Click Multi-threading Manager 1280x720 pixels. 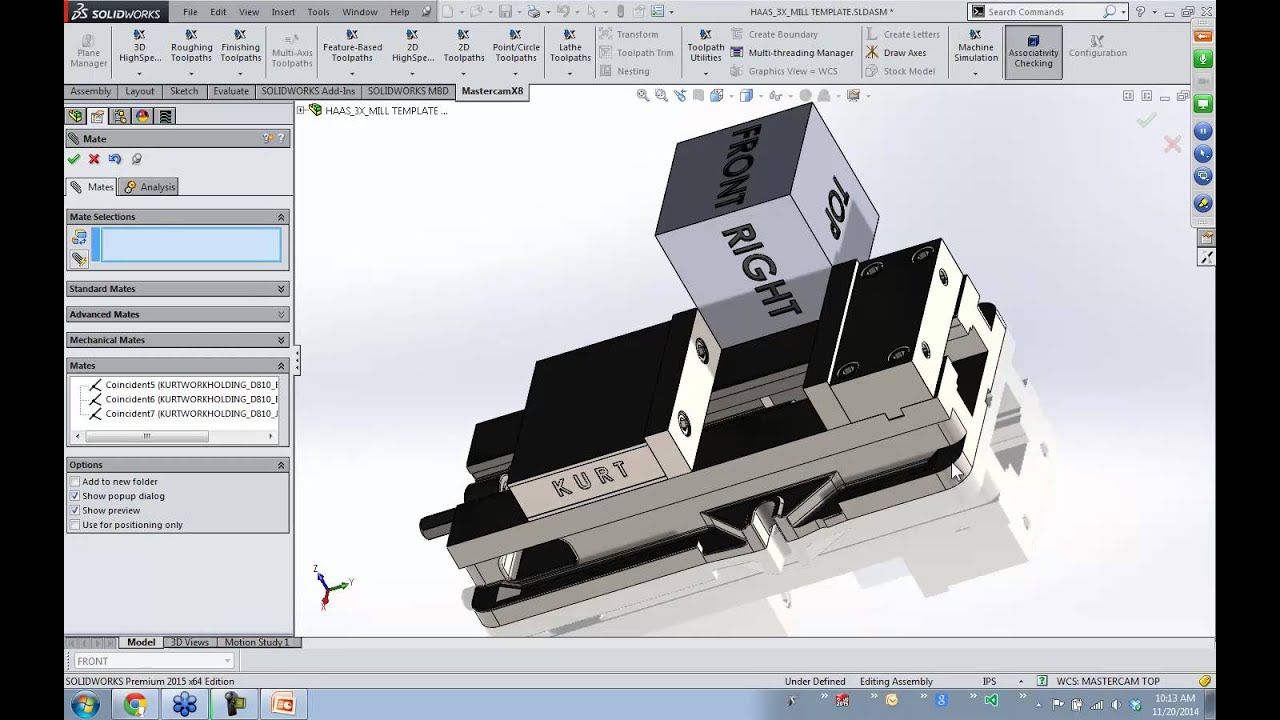tap(792, 53)
